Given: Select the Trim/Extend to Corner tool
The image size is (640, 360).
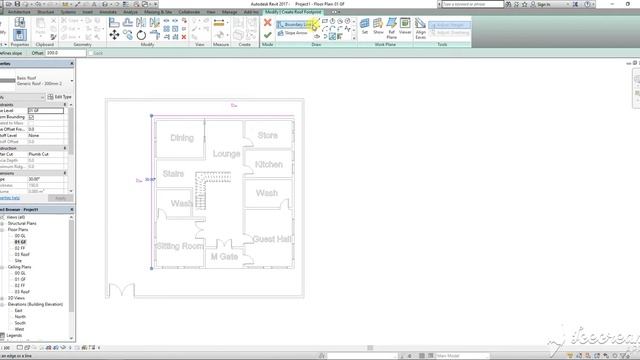Looking at the screenshot, I should (154, 35).
